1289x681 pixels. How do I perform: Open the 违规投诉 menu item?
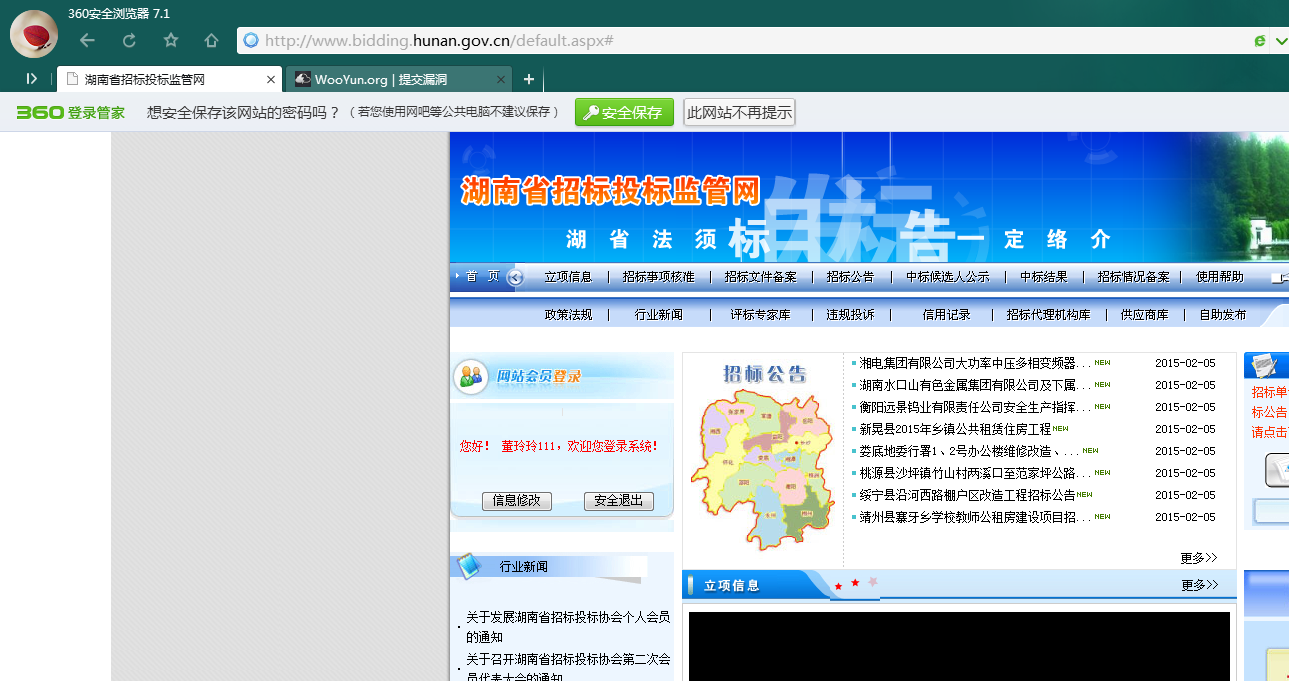coord(850,314)
